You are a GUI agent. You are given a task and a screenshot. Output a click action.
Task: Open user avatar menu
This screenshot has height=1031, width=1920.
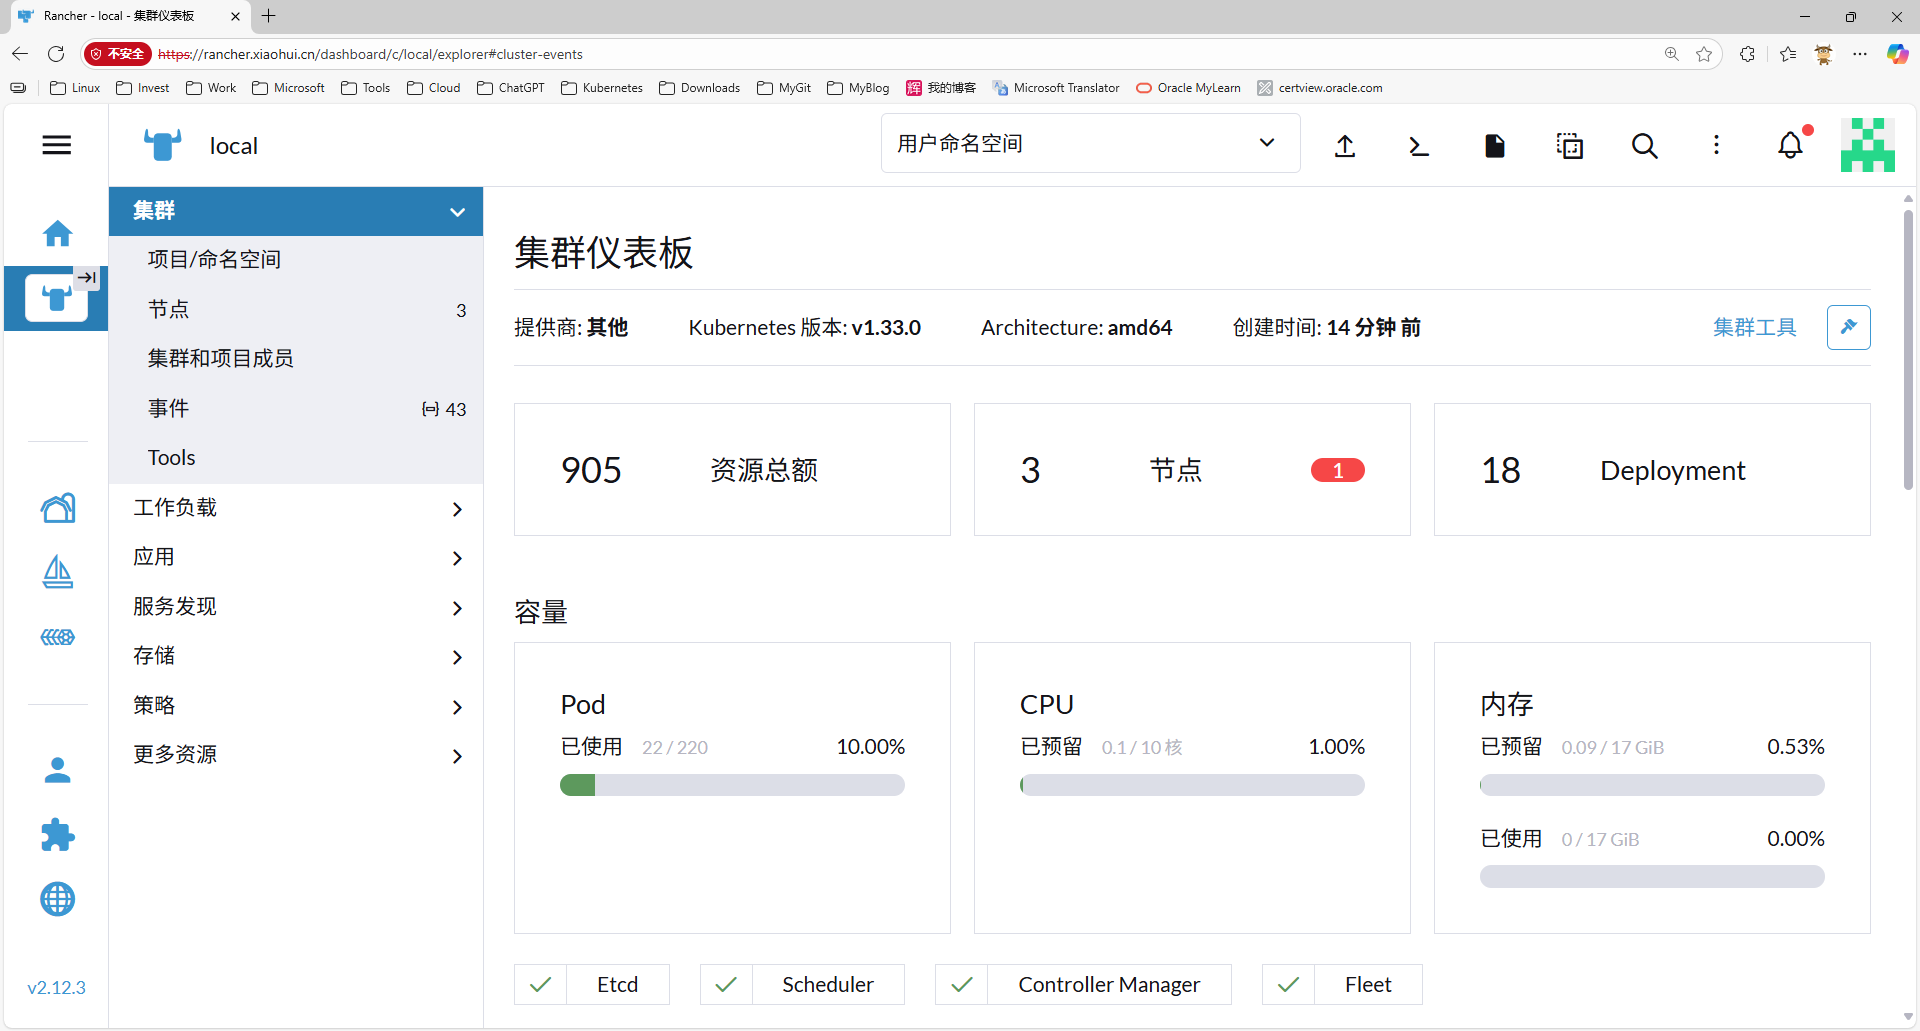coord(1867,145)
